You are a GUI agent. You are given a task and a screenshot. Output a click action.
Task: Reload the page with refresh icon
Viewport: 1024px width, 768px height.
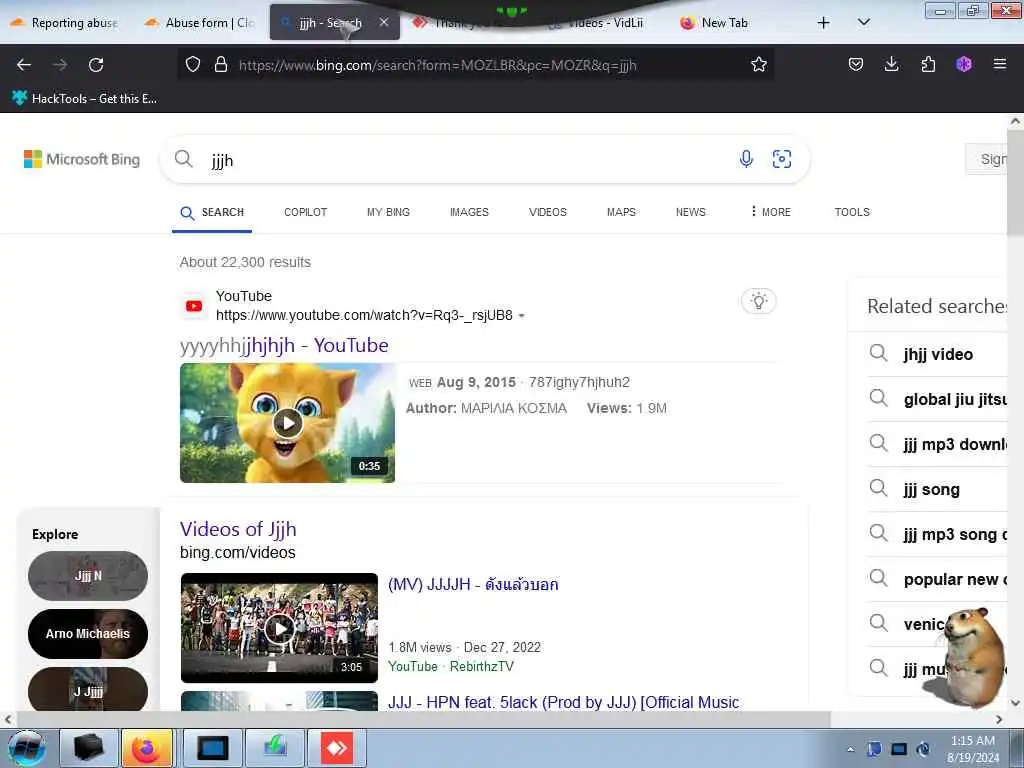point(96,65)
